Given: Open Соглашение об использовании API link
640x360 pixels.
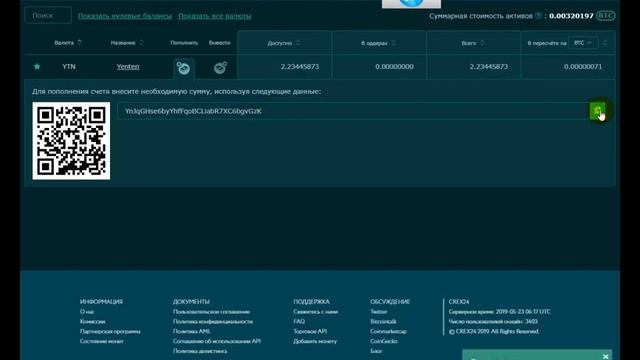Looking at the screenshot, I should coord(217,341).
